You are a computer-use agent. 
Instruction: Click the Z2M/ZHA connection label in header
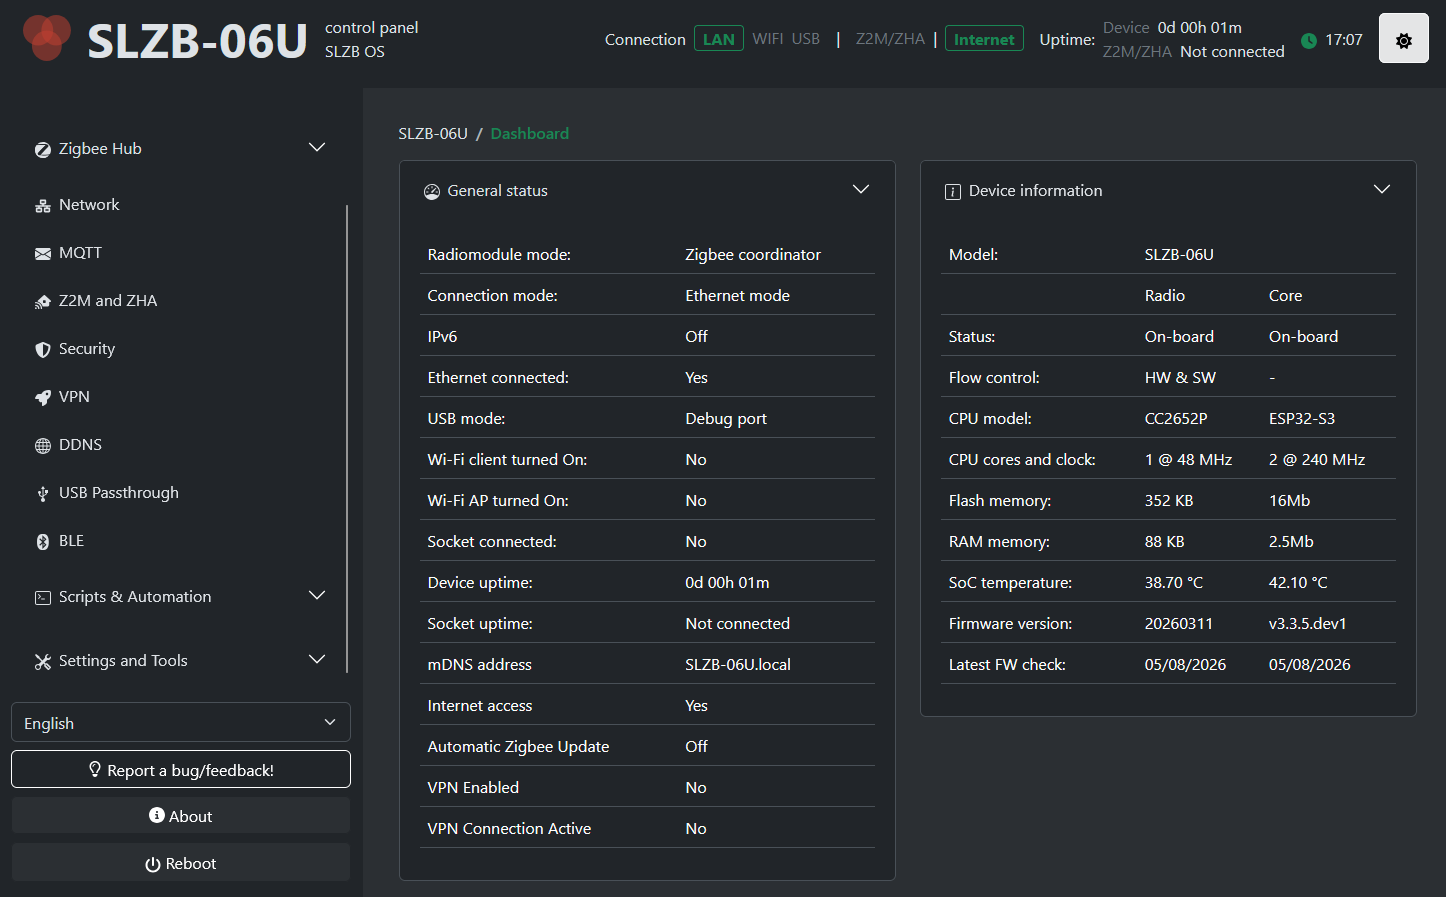coord(890,39)
